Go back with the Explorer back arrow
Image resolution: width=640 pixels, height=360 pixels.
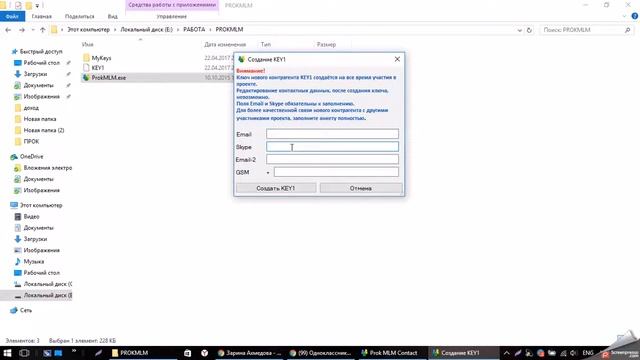(8, 30)
